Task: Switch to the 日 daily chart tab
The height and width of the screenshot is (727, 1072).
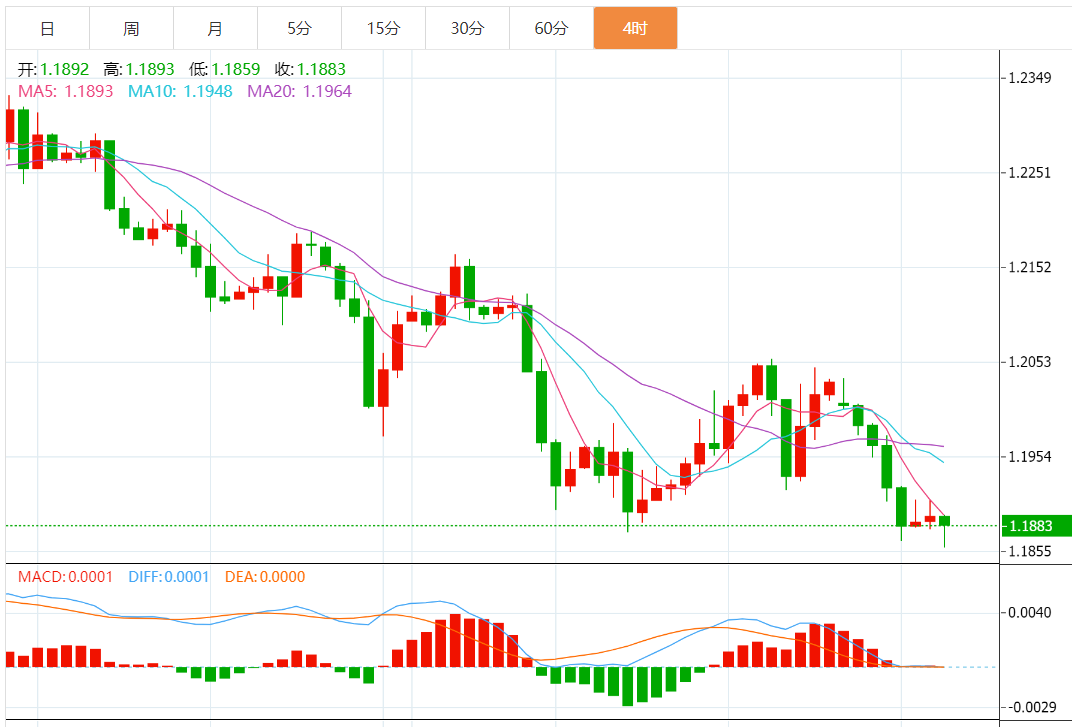Action: coord(47,28)
